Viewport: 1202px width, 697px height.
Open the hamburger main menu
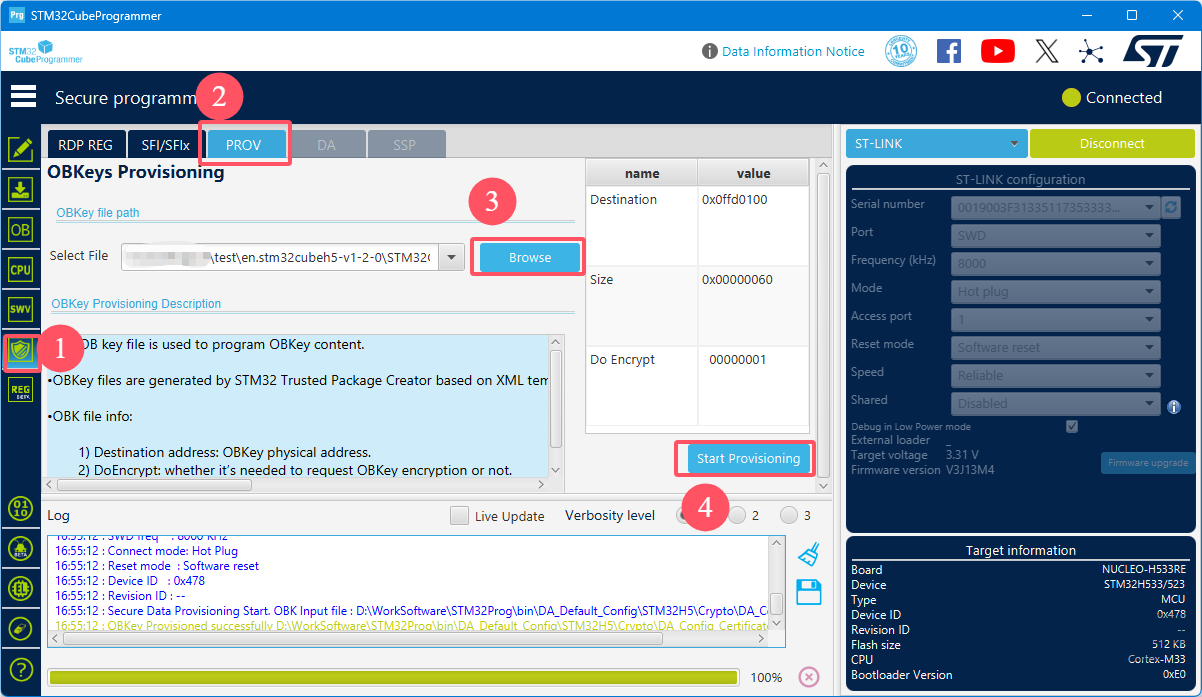tap(23, 97)
